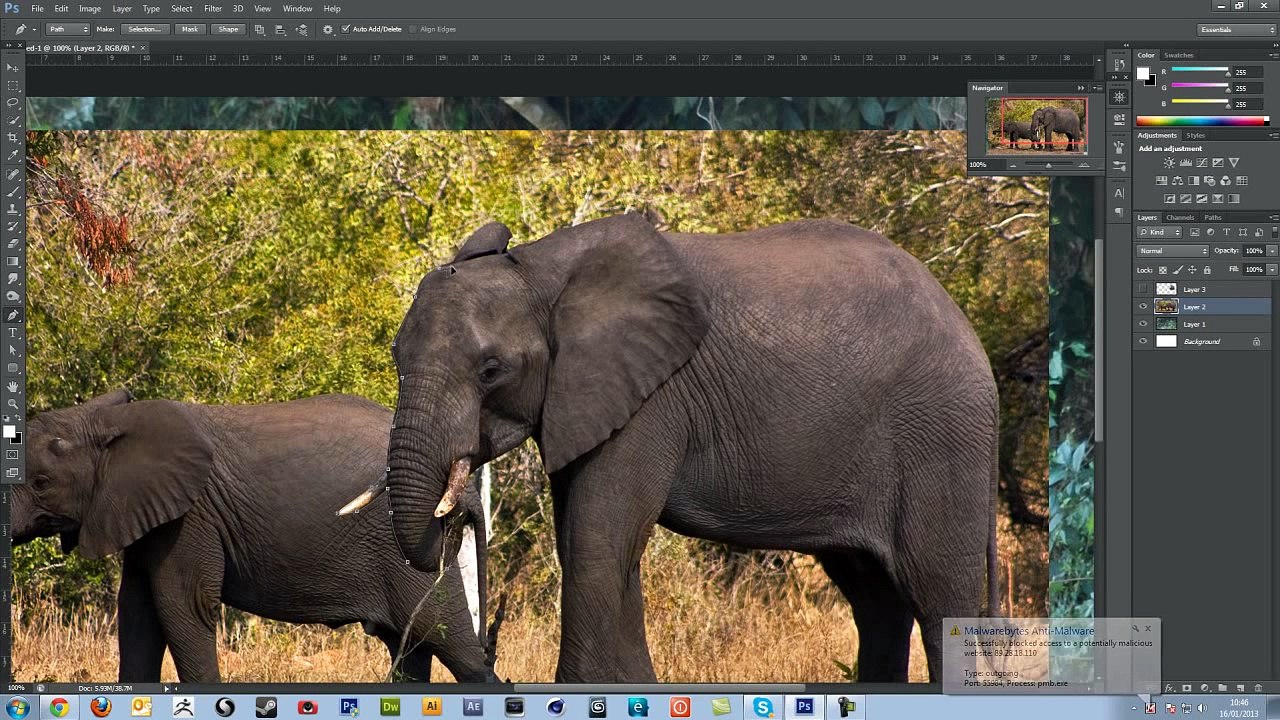Click the Selection... button
This screenshot has width=1280, height=720.
[145, 29]
